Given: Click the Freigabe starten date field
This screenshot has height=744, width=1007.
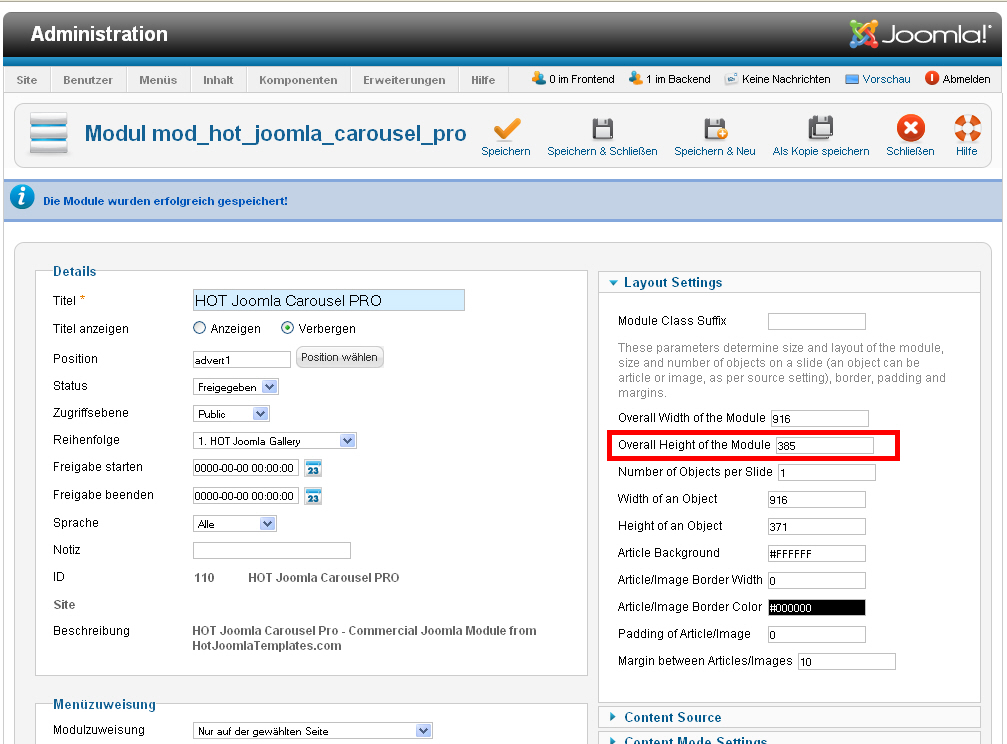Looking at the screenshot, I should [x=246, y=468].
